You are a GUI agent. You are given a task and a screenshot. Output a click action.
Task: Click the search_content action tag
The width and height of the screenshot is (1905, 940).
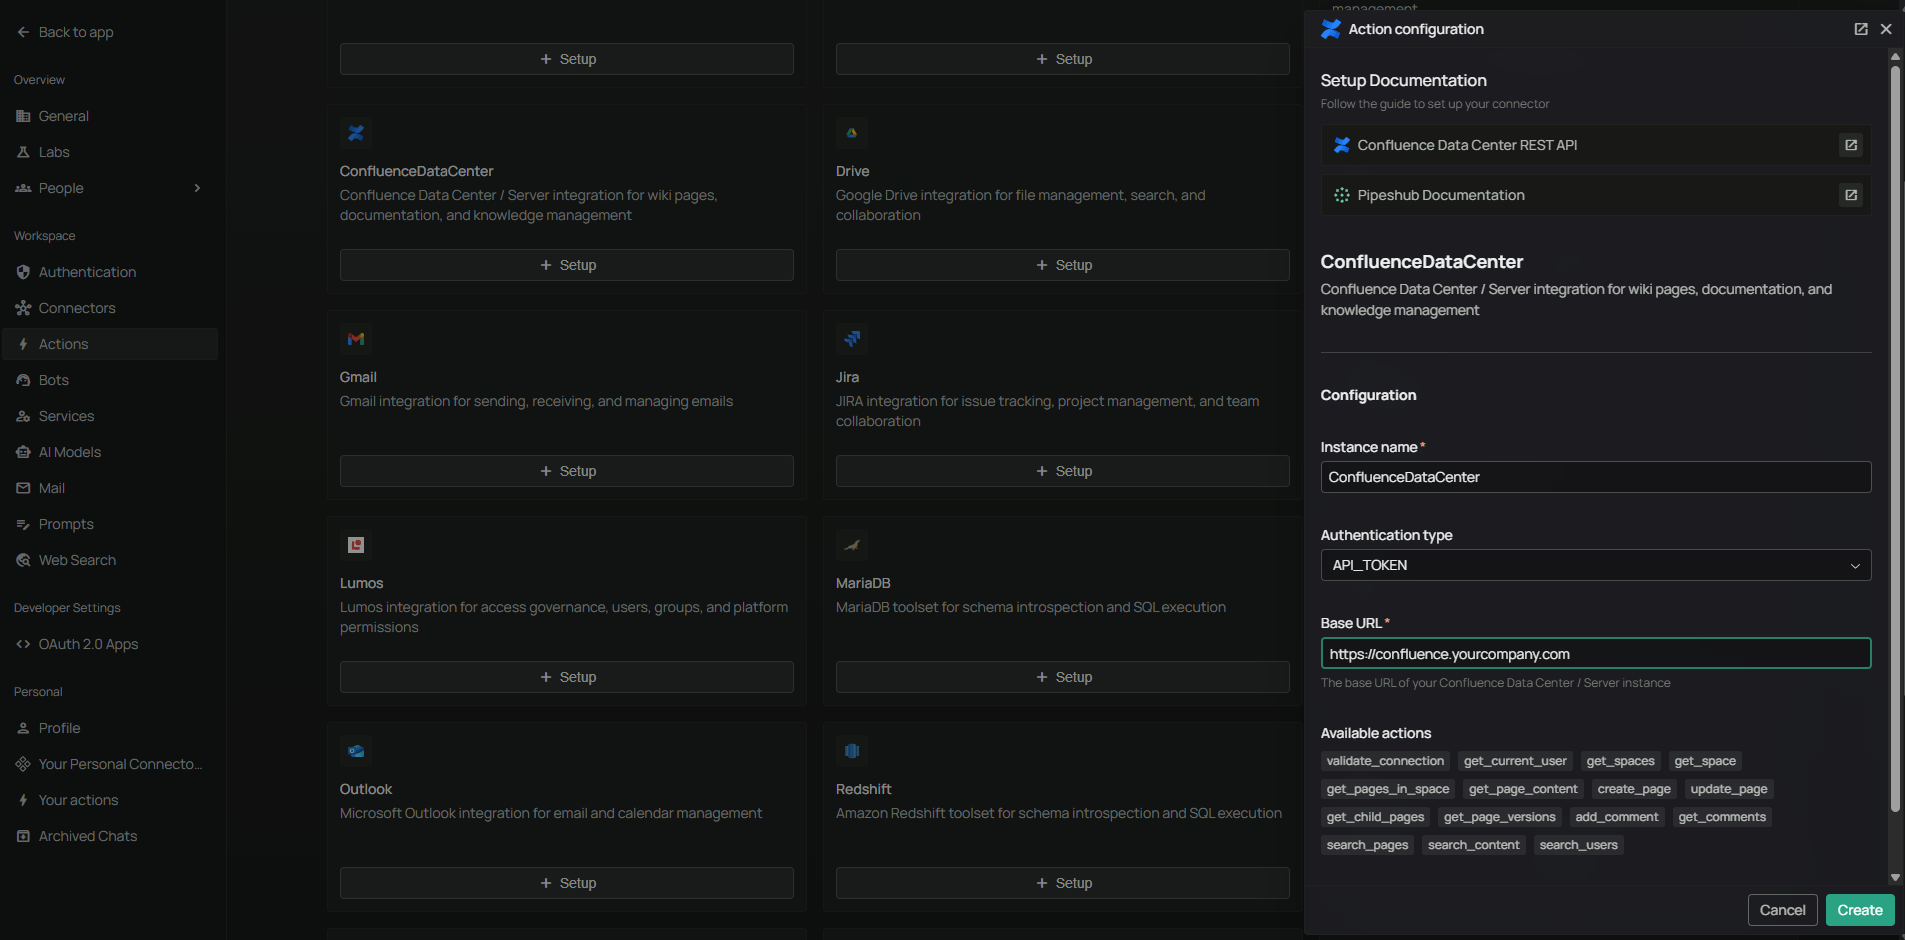tap(1474, 845)
